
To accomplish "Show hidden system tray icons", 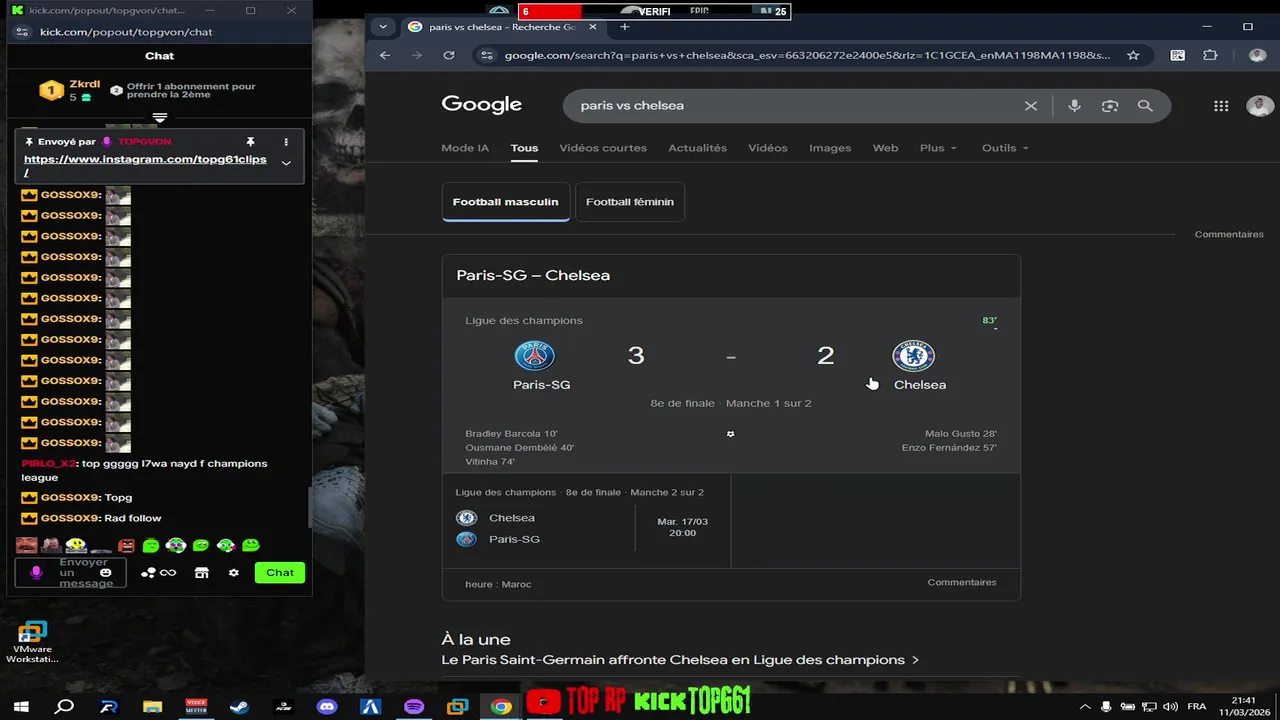I will pyautogui.click(x=1086, y=706).
